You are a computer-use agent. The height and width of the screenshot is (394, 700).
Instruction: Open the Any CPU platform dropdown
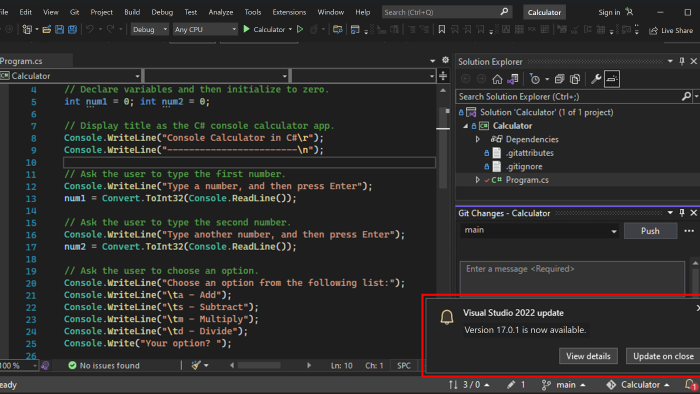click(x=205, y=29)
